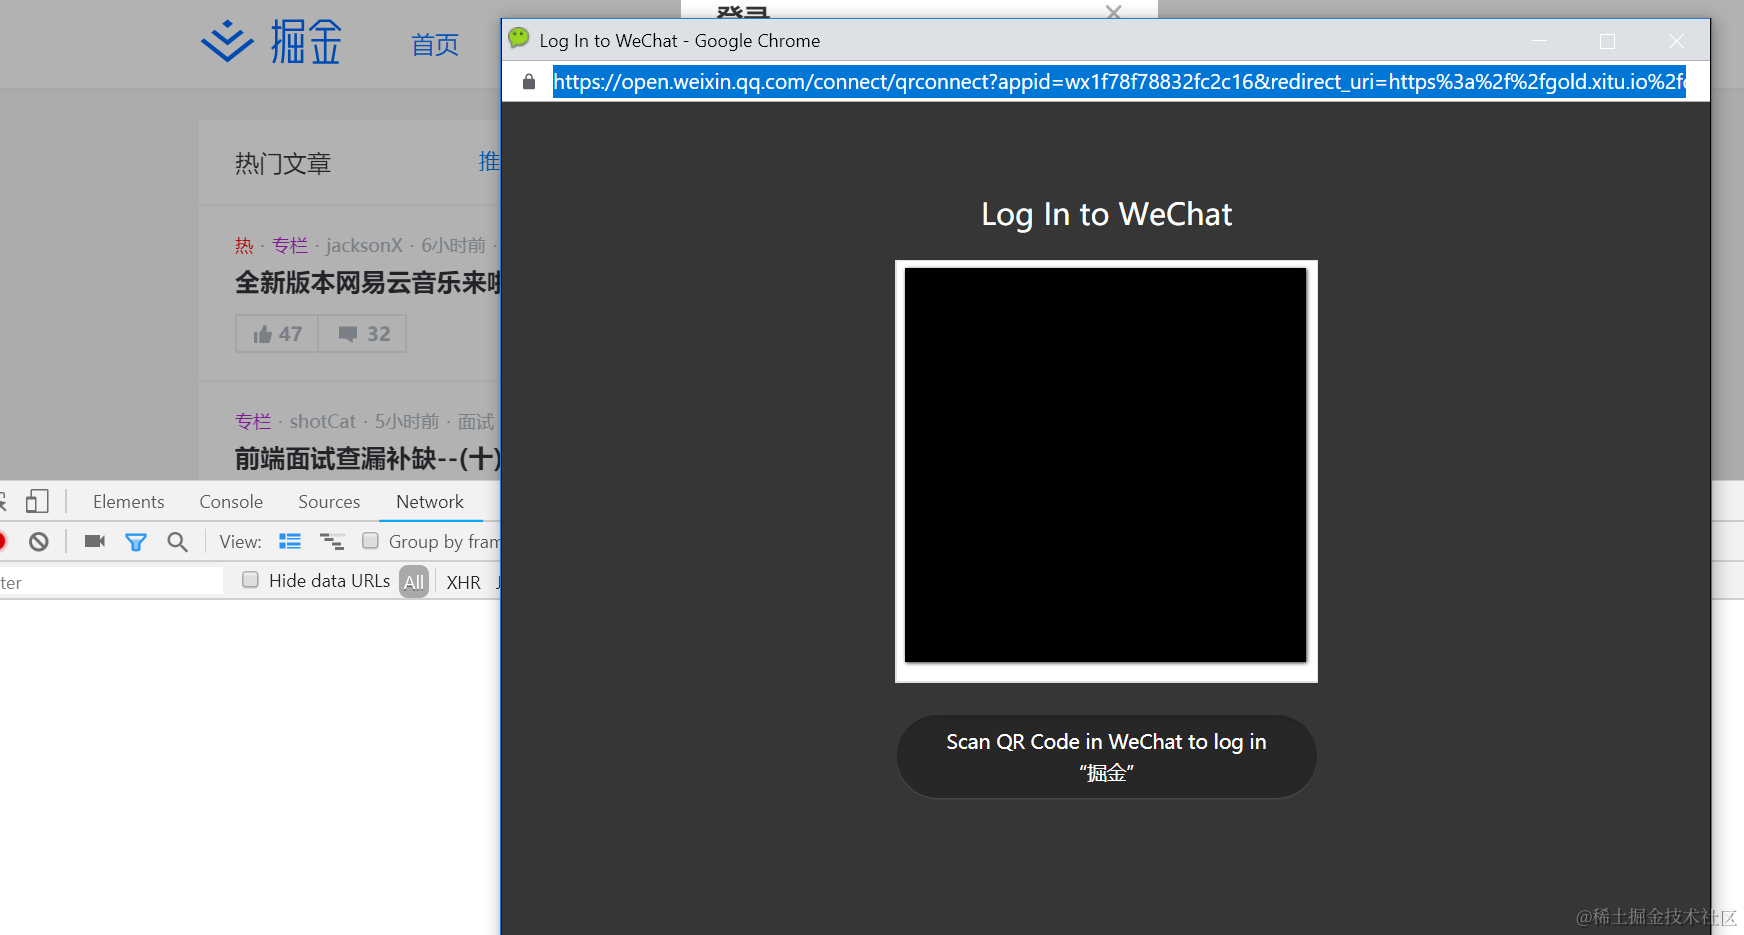Enable screenshot capture with the camera icon
1744x935 pixels.
[x=94, y=541]
